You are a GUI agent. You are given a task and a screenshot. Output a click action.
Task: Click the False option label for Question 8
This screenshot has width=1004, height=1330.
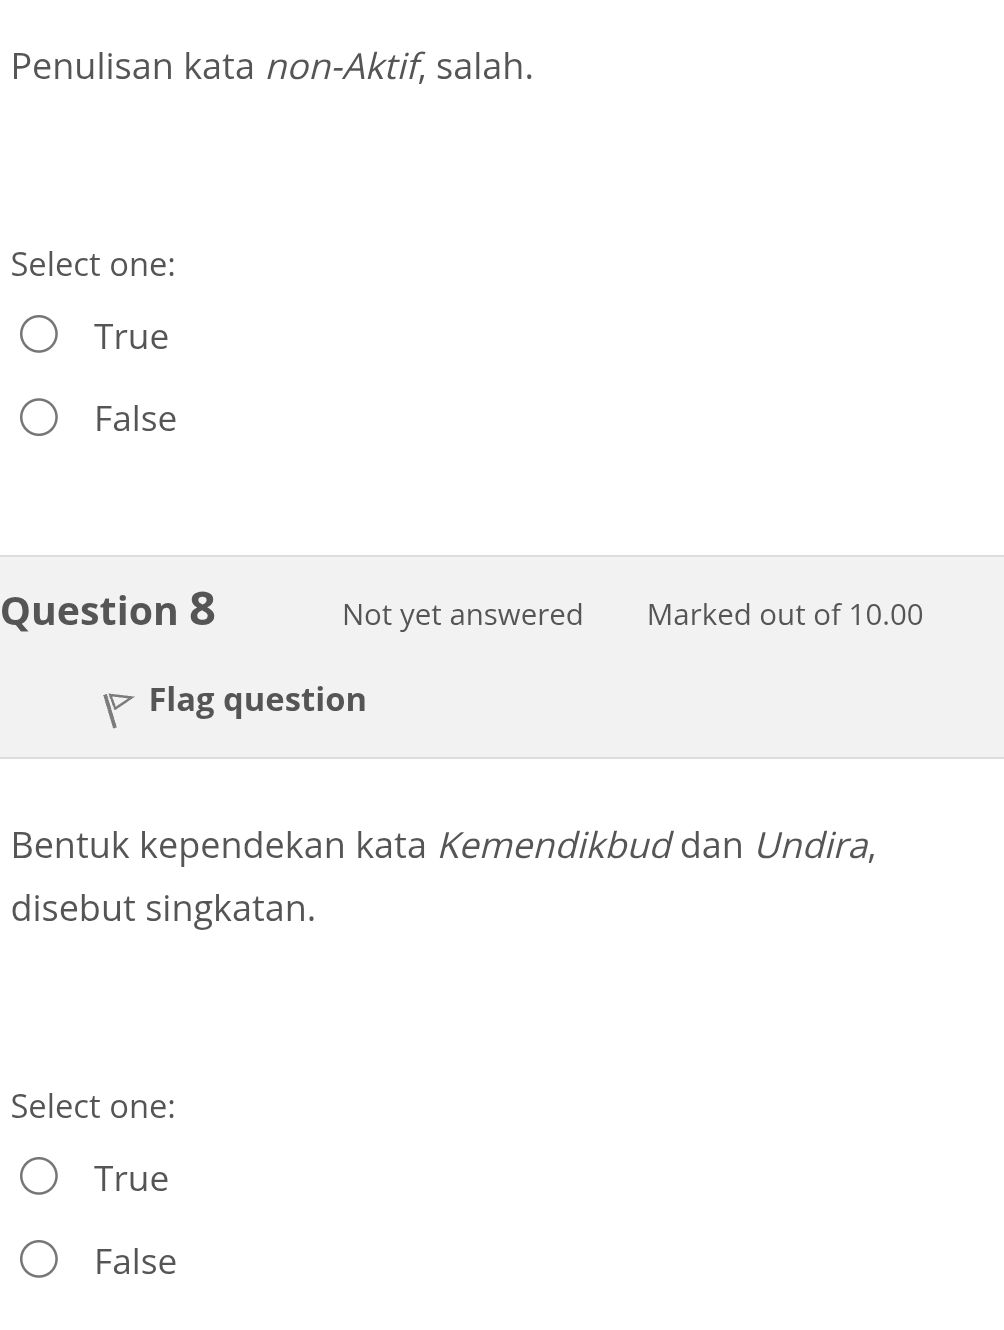pos(134,1260)
